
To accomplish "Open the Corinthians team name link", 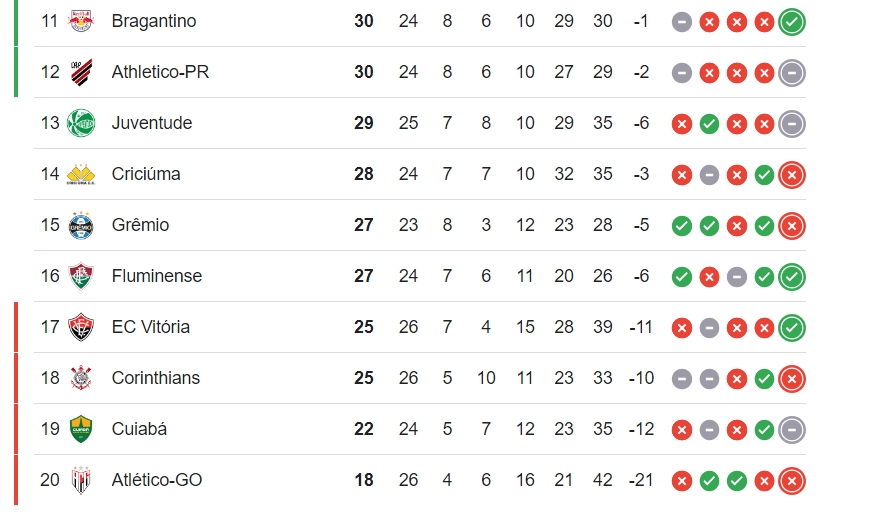I will 156,378.
